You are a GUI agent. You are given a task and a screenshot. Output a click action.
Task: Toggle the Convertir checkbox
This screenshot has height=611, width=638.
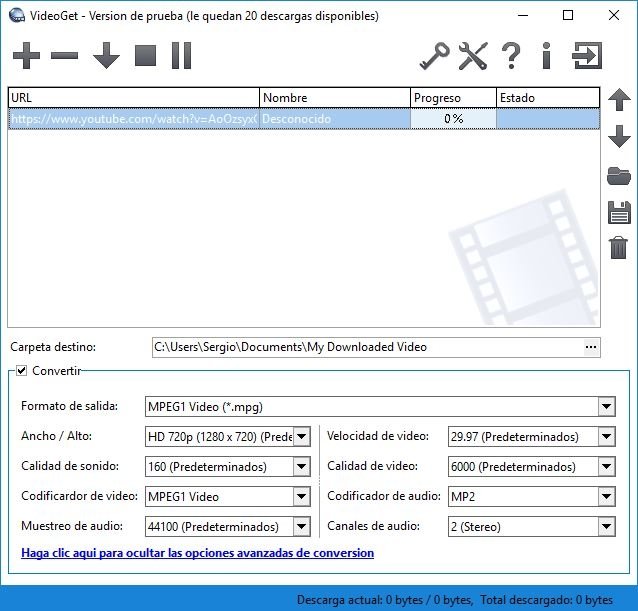[21, 371]
